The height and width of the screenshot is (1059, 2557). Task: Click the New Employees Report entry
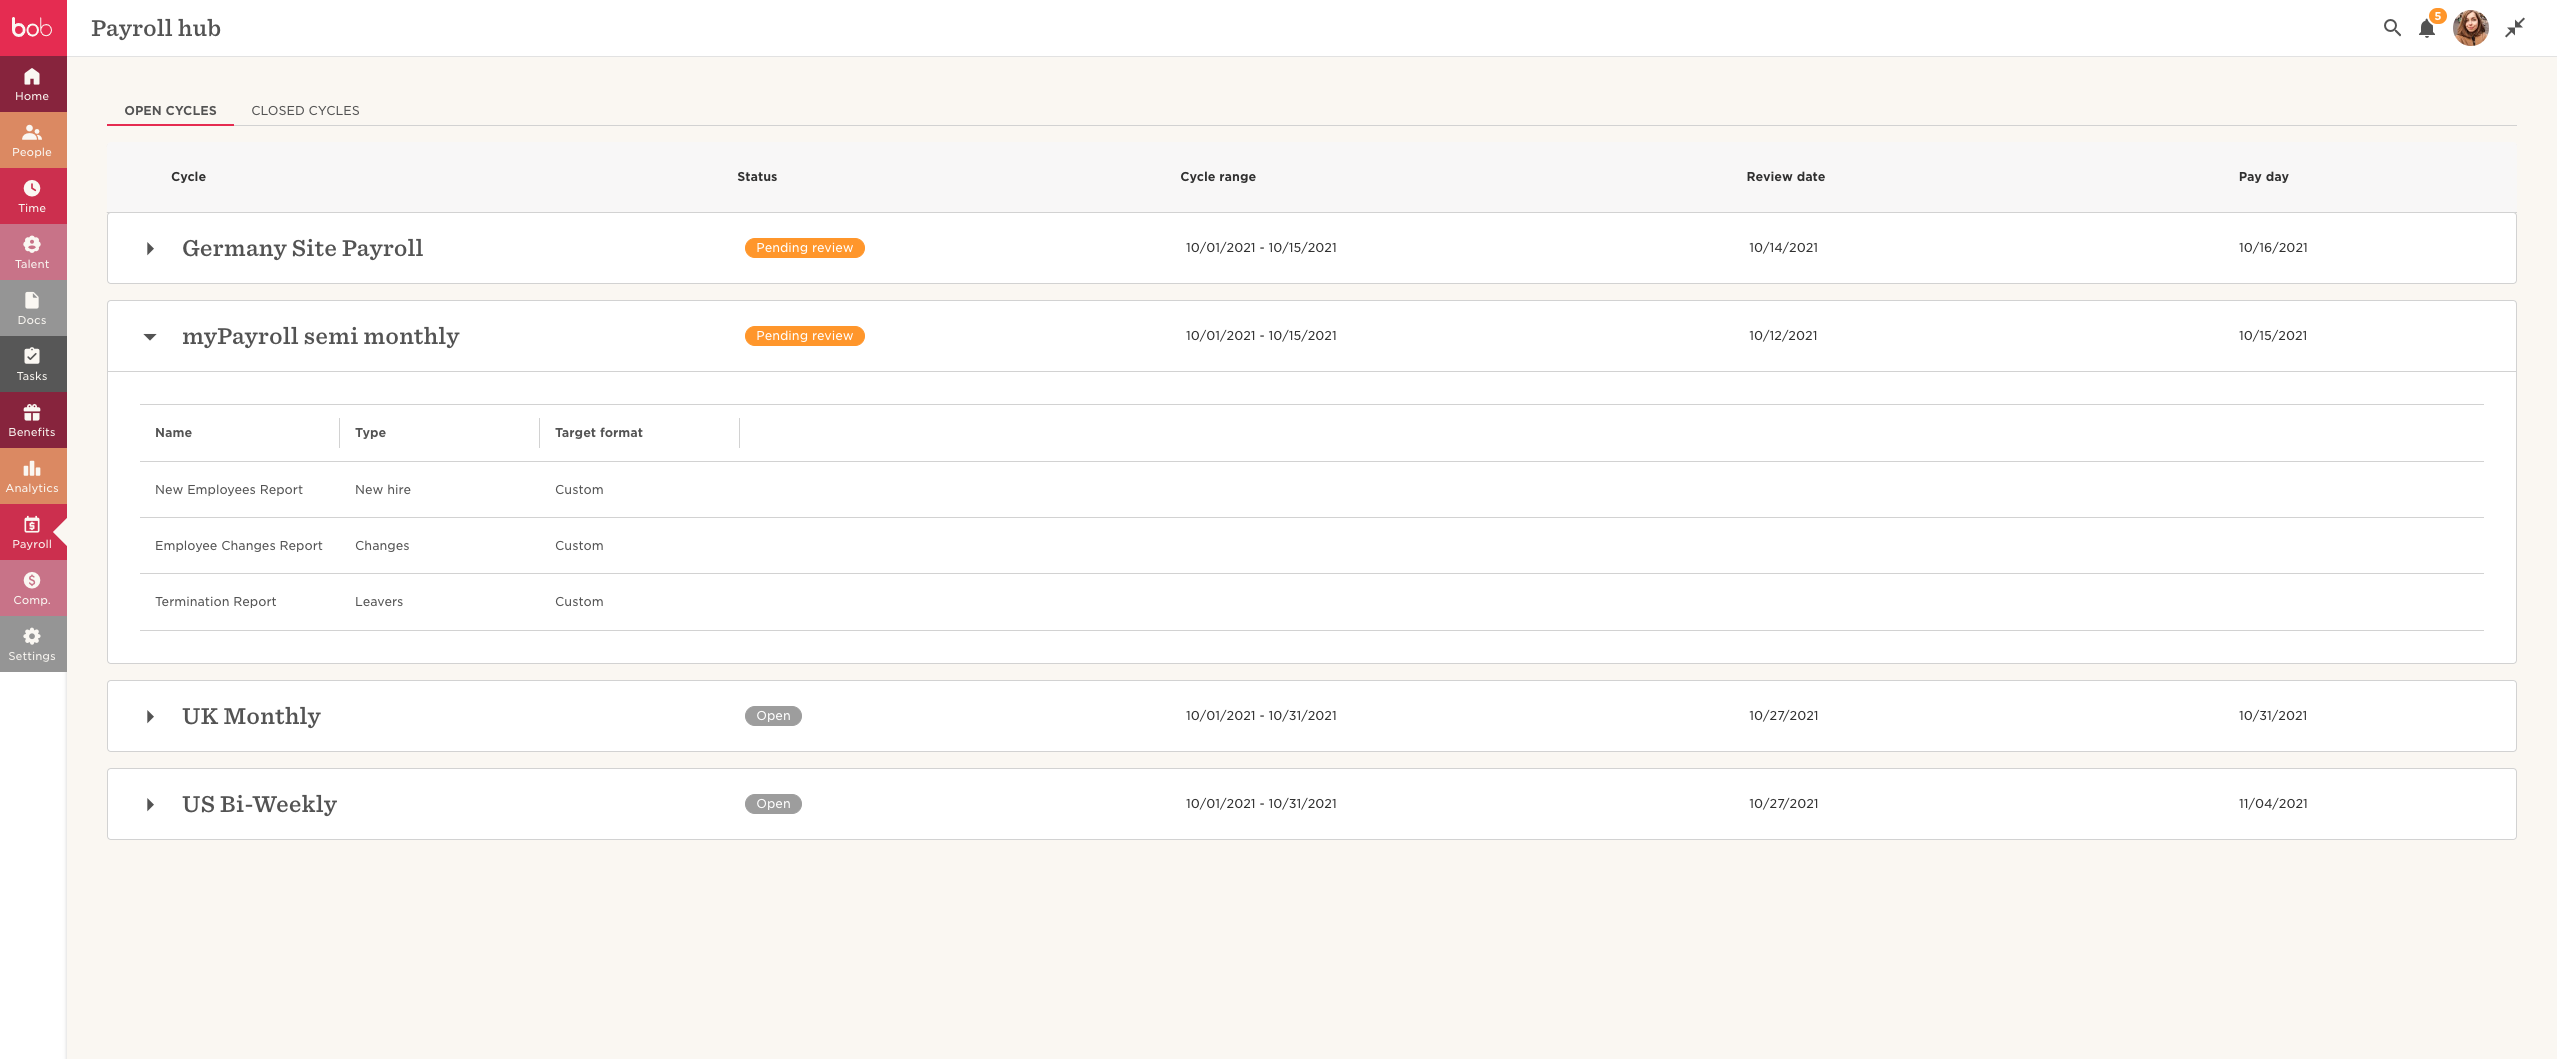pos(228,489)
